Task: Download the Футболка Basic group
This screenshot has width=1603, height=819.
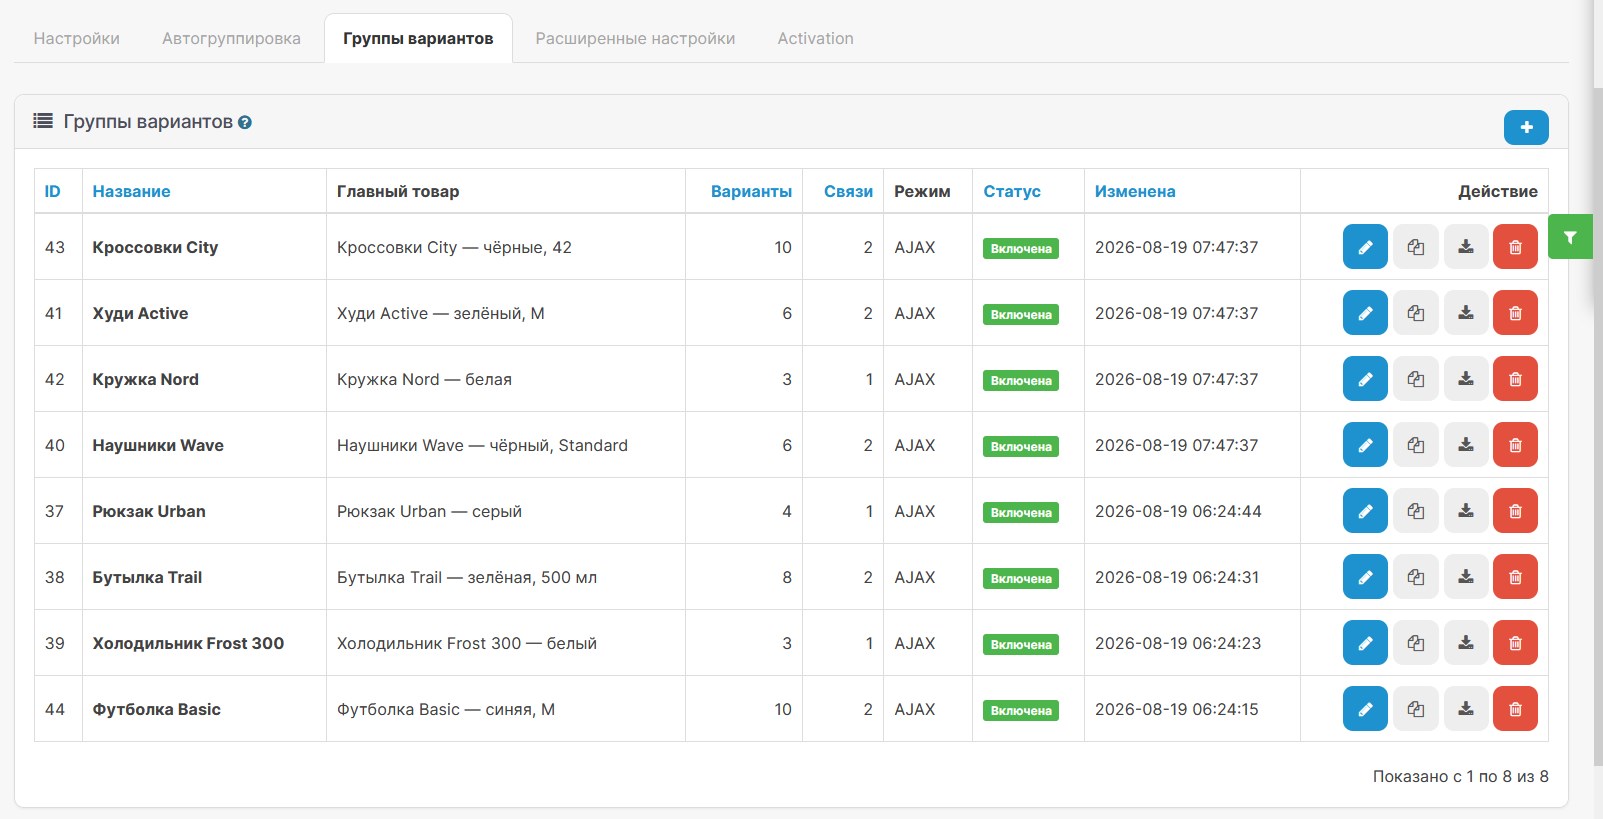Action: (1466, 709)
